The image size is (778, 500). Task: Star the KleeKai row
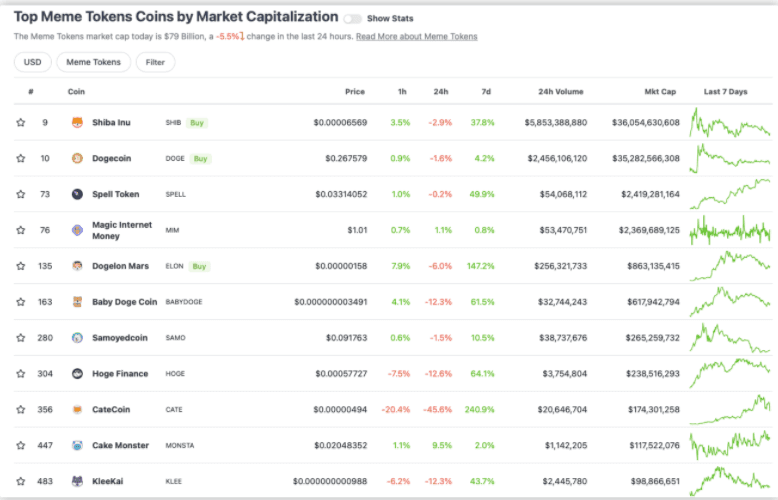(20, 481)
